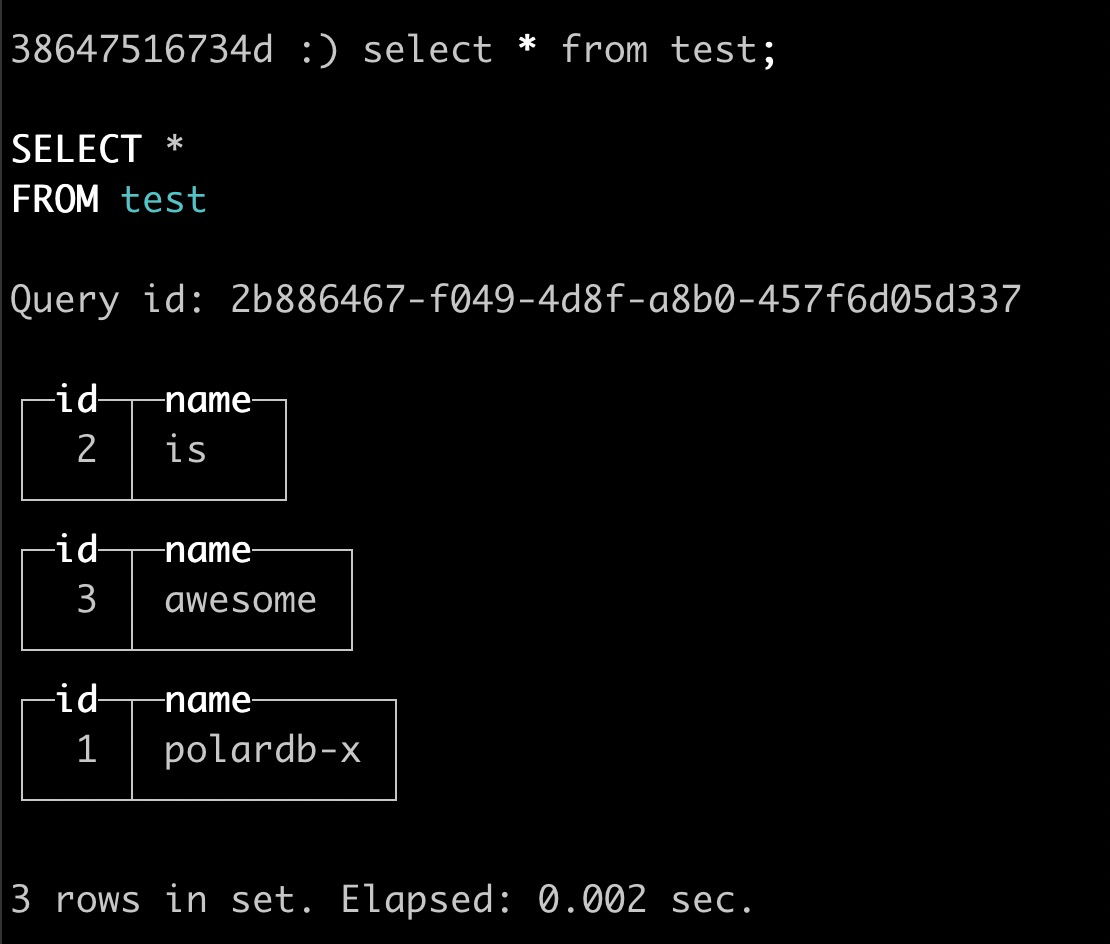This screenshot has width=1110, height=944.
Task: Click the prompt hostname 38647516734d
Action: tap(142, 50)
